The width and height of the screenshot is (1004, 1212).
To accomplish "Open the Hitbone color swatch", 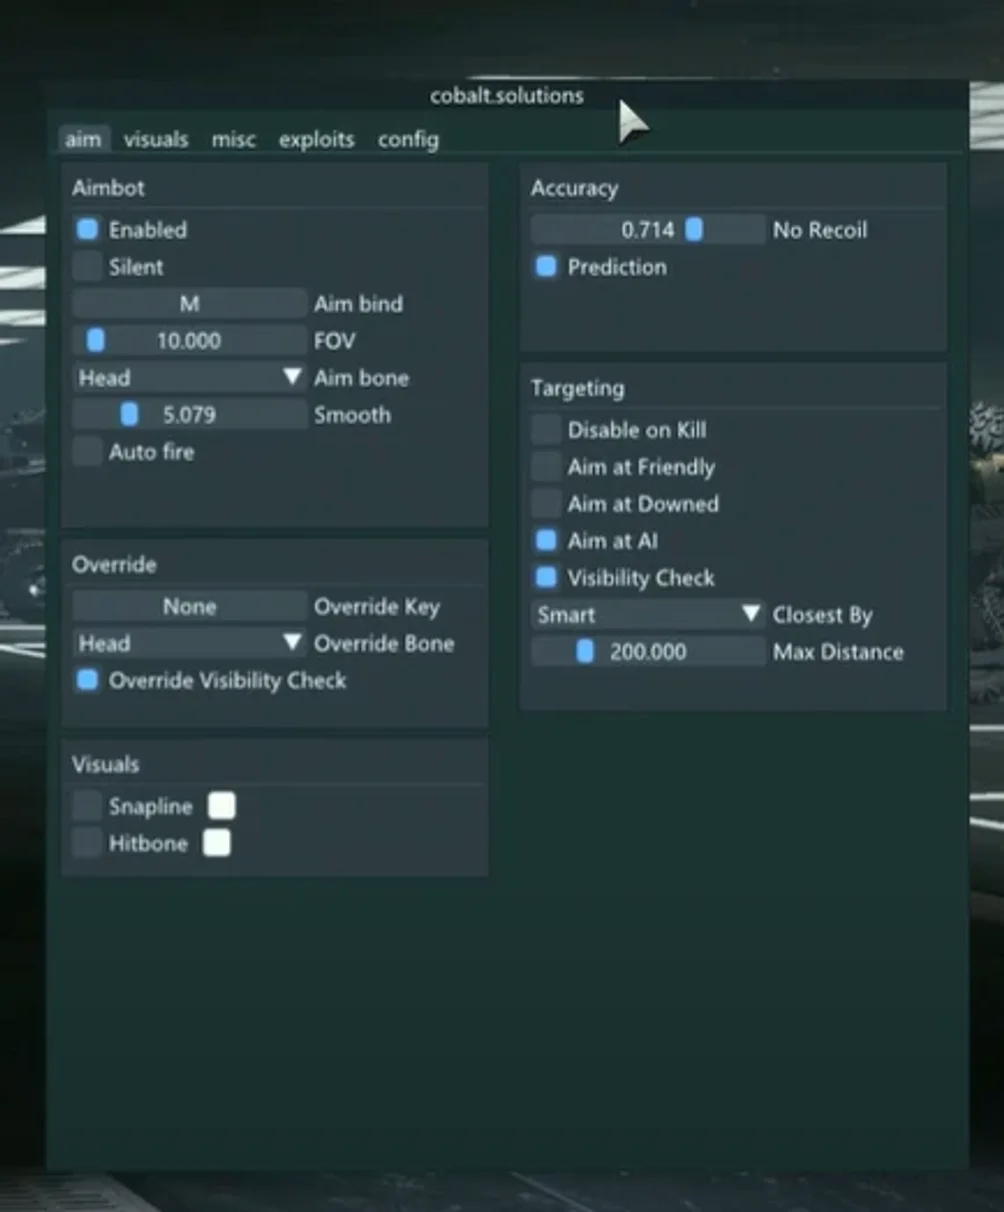I will pos(217,842).
